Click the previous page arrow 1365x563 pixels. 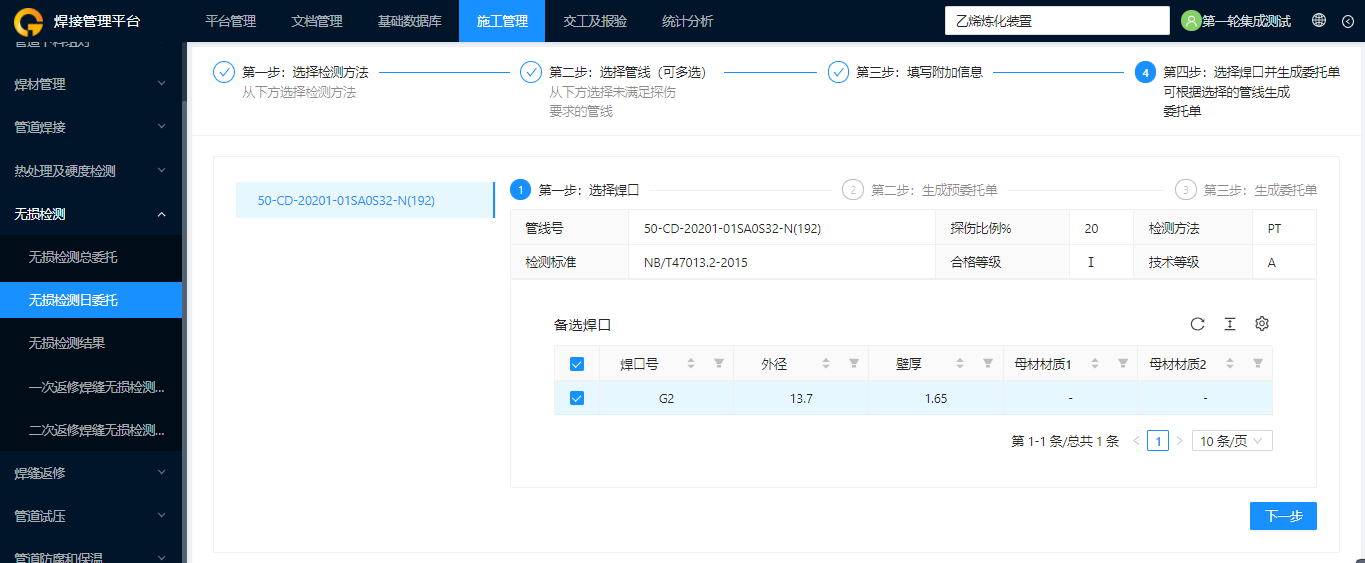click(x=1136, y=441)
